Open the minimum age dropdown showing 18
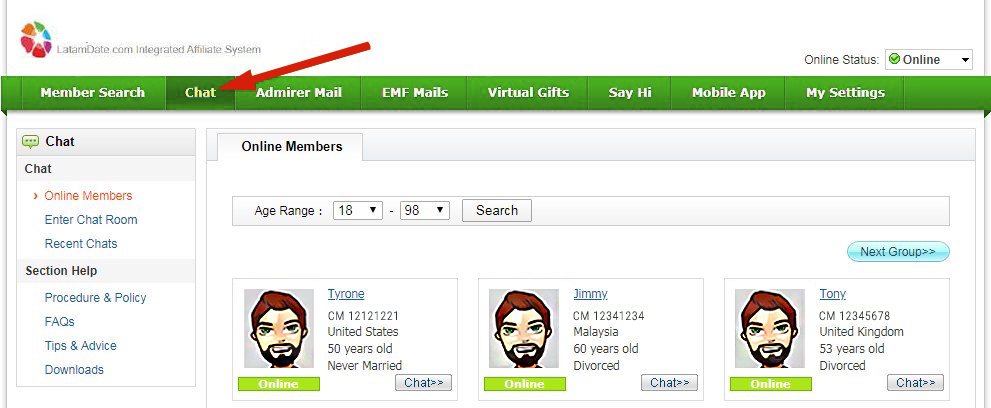Screen dimensions: 991x408 [x=358, y=210]
